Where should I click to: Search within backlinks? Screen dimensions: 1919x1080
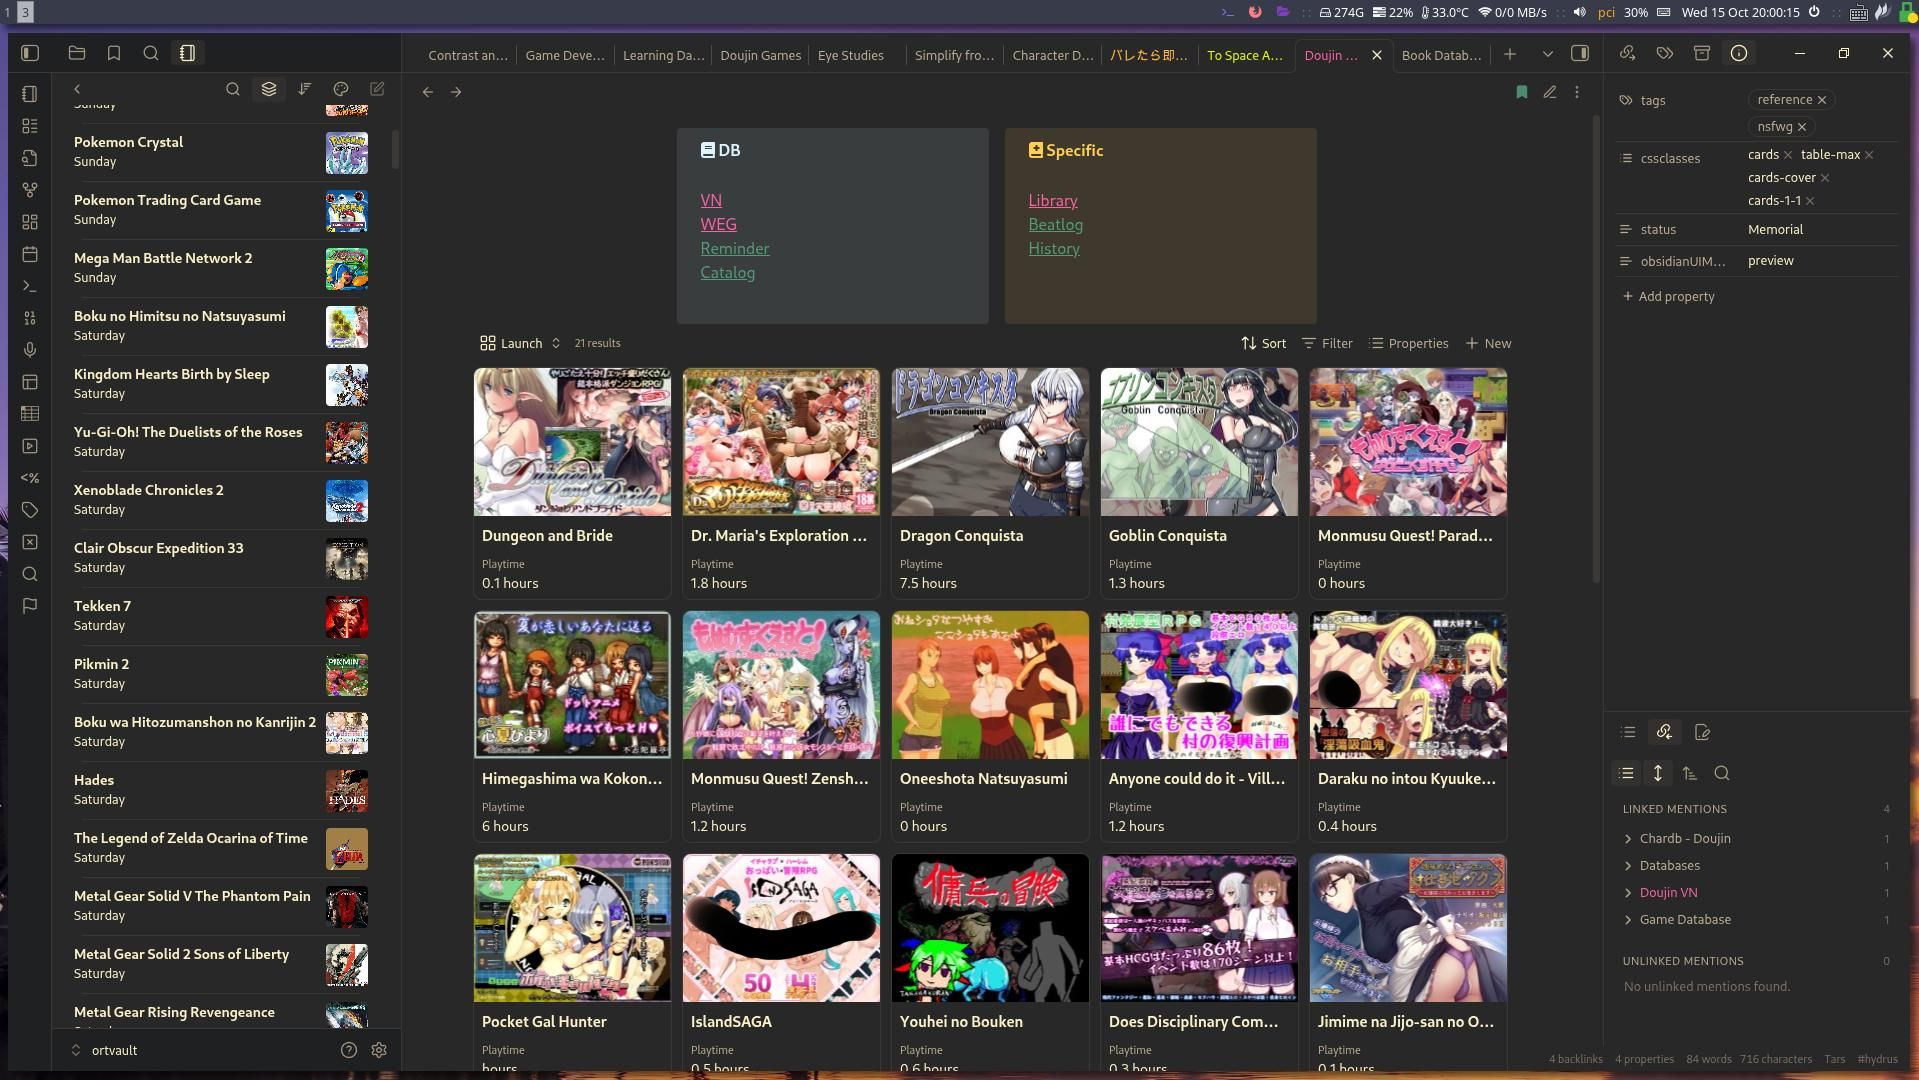(x=1722, y=773)
